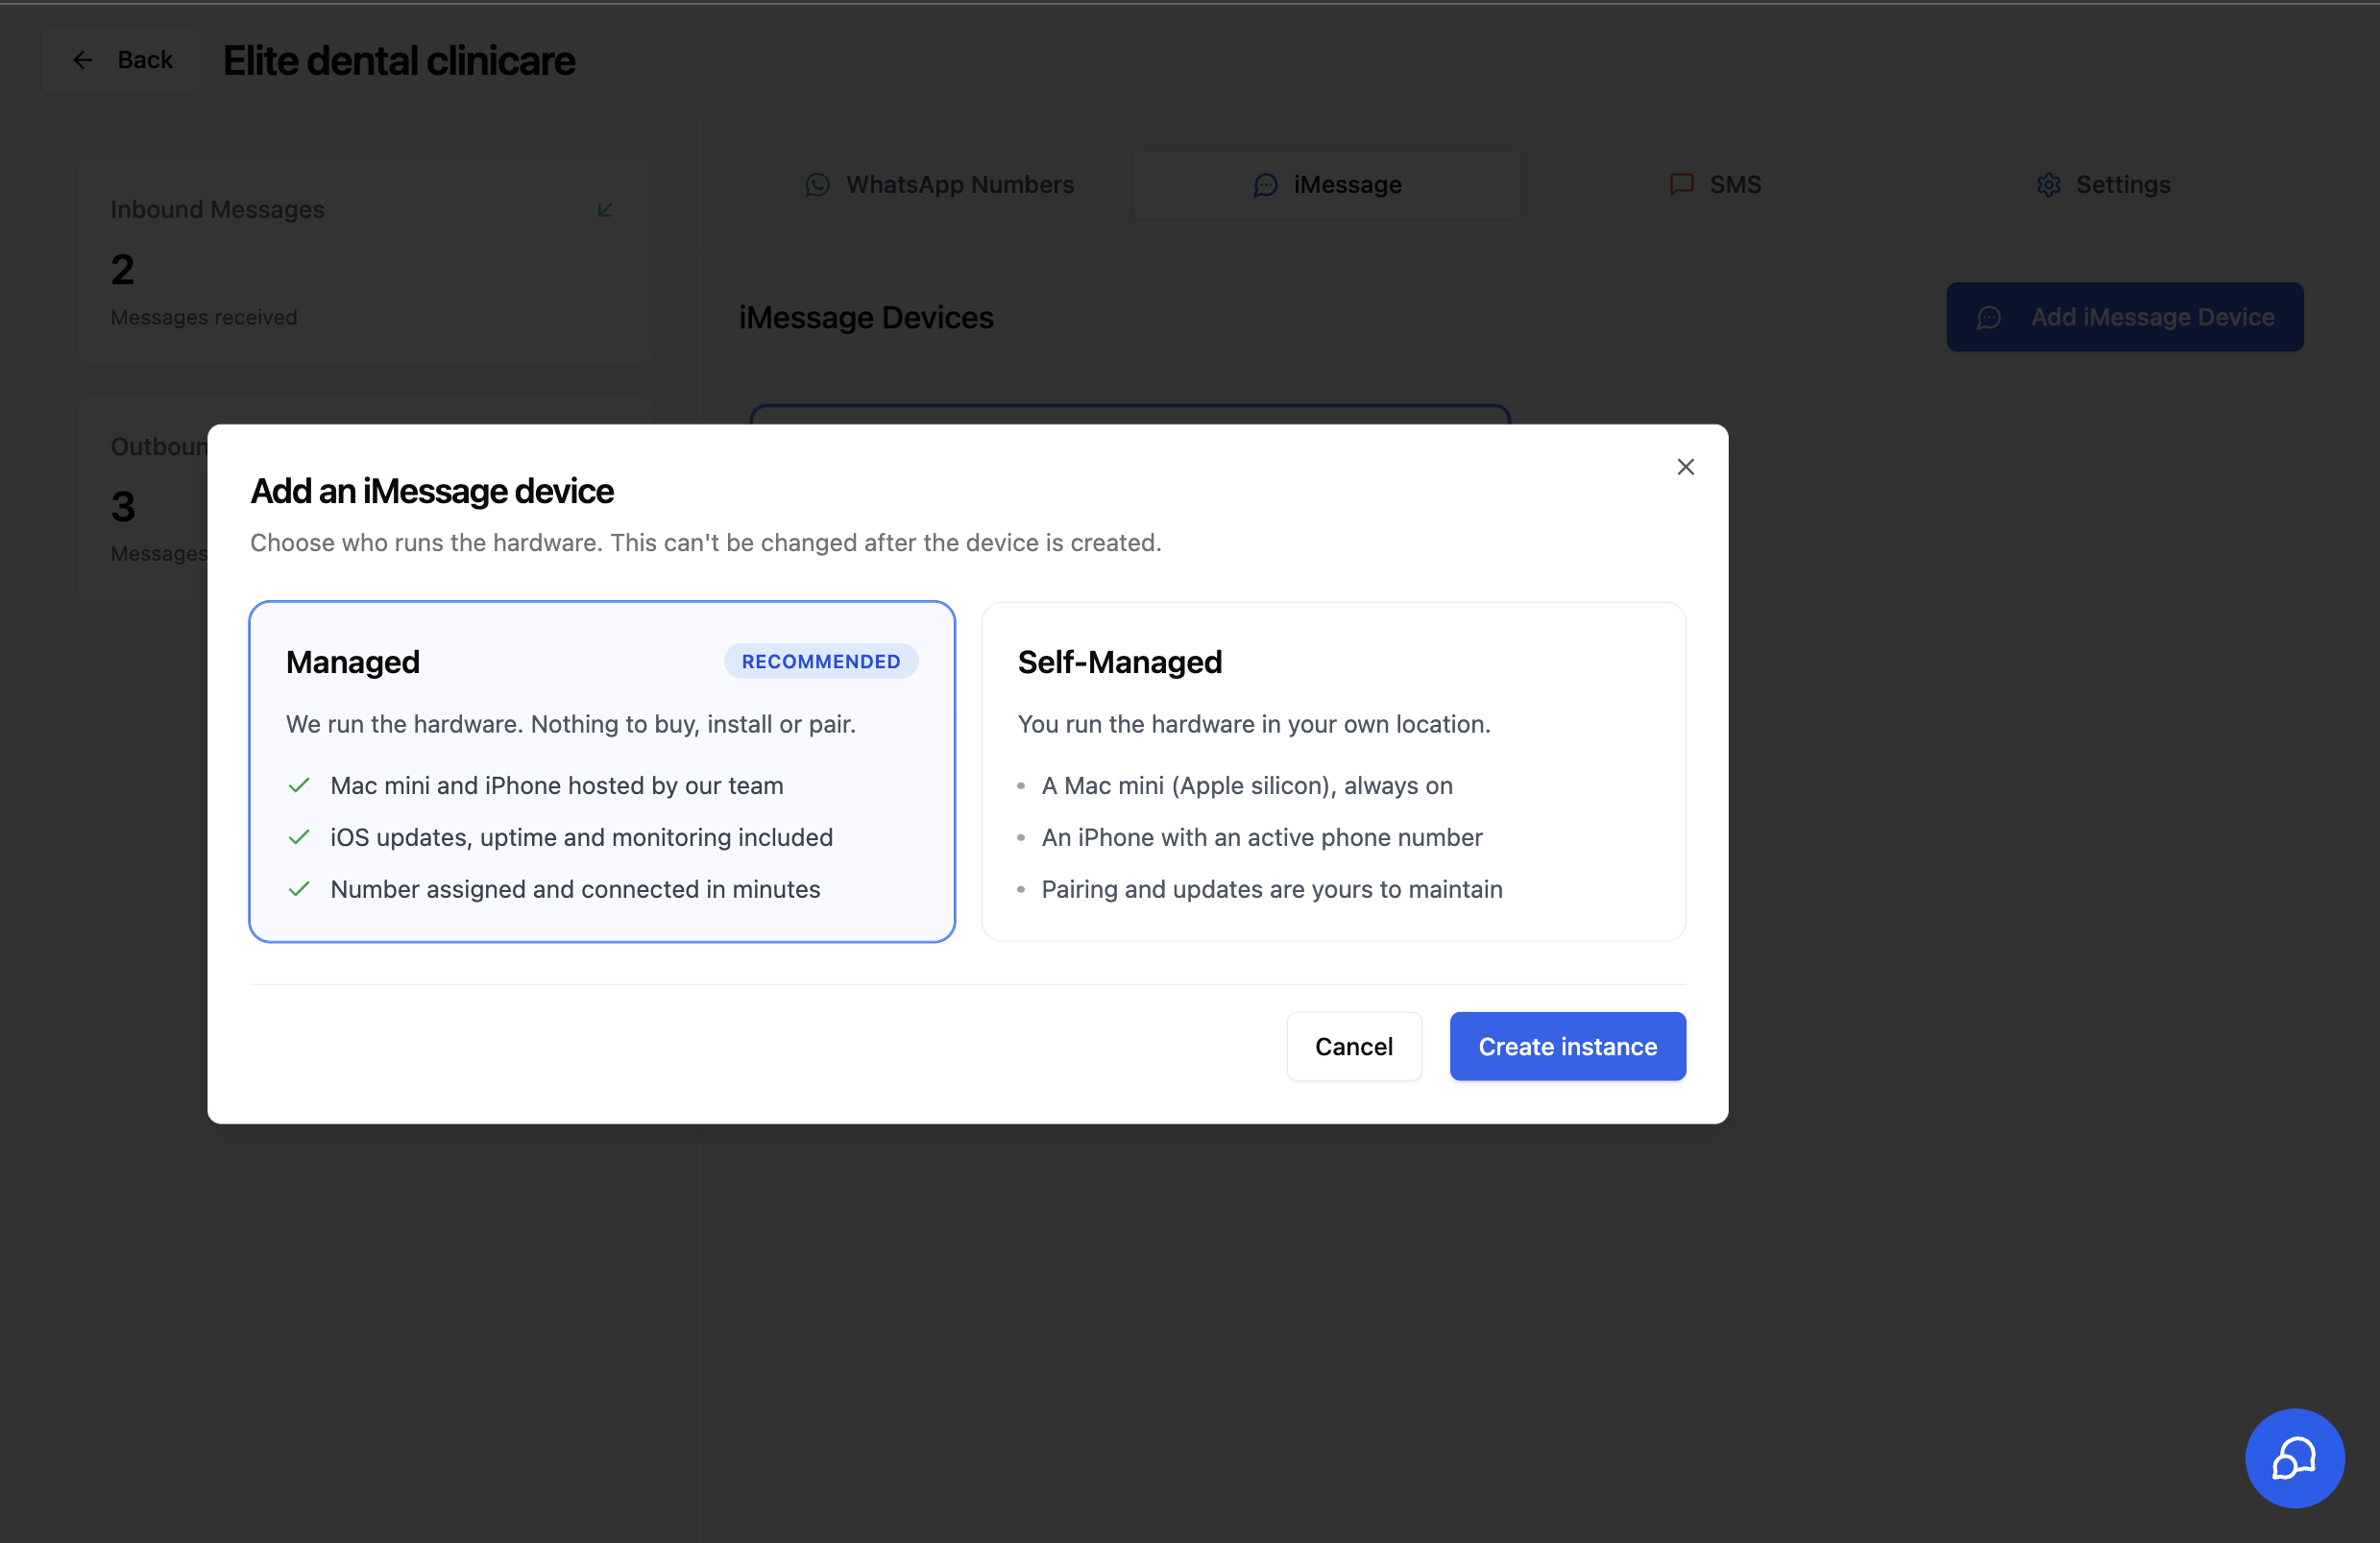The height and width of the screenshot is (1543, 2380).
Task: Click the inbound arrow icon on Inbound Messages
Action: click(x=605, y=209)
